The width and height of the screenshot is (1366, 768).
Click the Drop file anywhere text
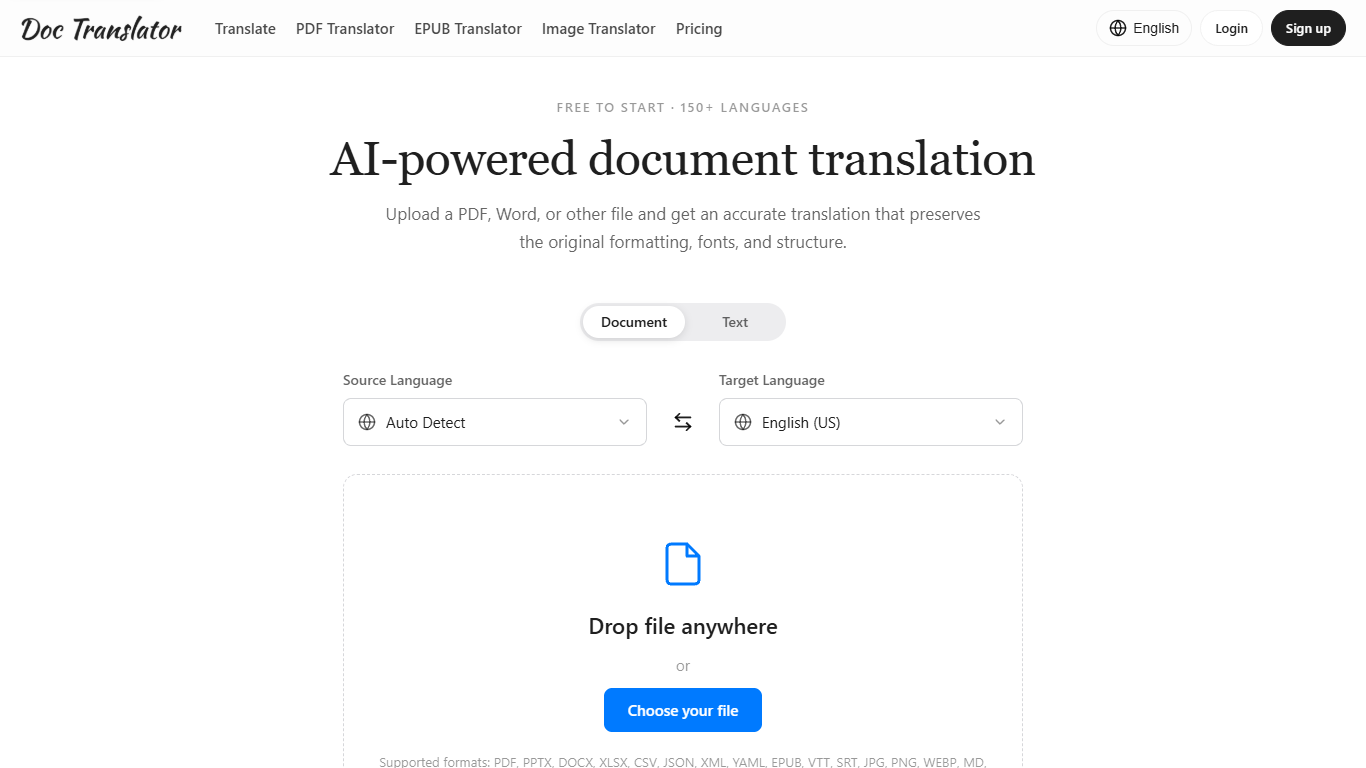pos(683,627)
